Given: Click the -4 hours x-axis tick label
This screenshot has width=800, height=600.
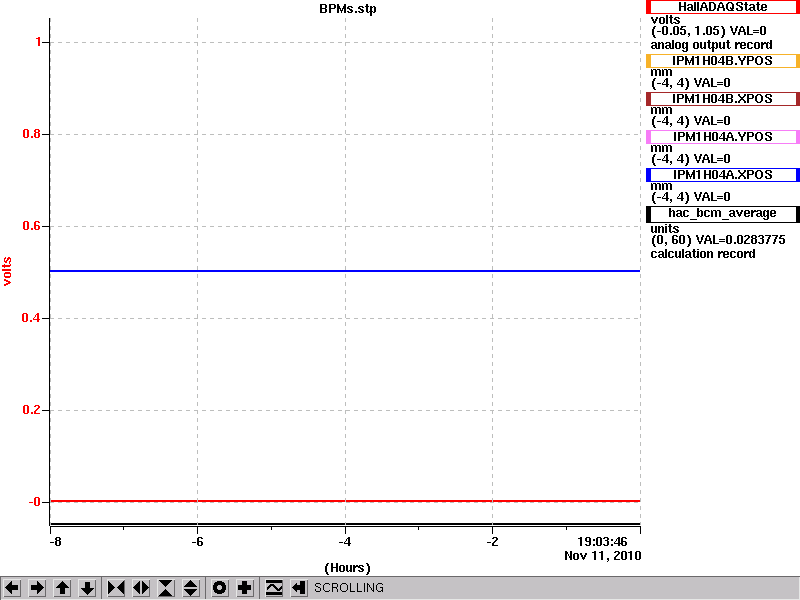Looking at the screenshot, I should pyautogui.click(x=345, y=542).
